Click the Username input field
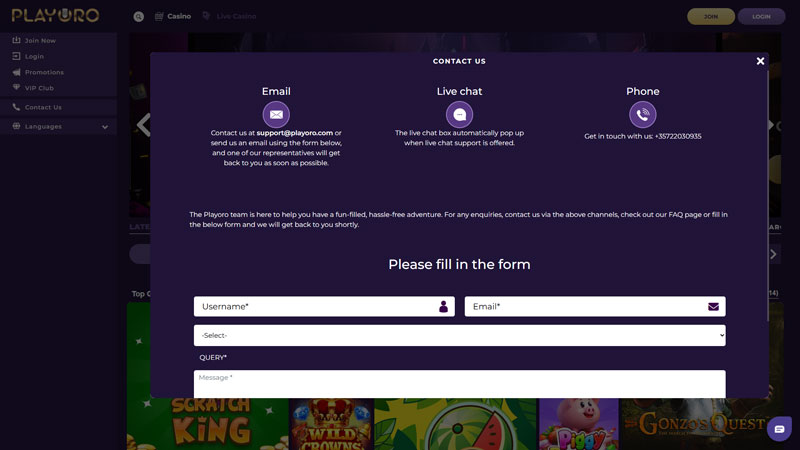800x450 pixels. tap(315, 307)
